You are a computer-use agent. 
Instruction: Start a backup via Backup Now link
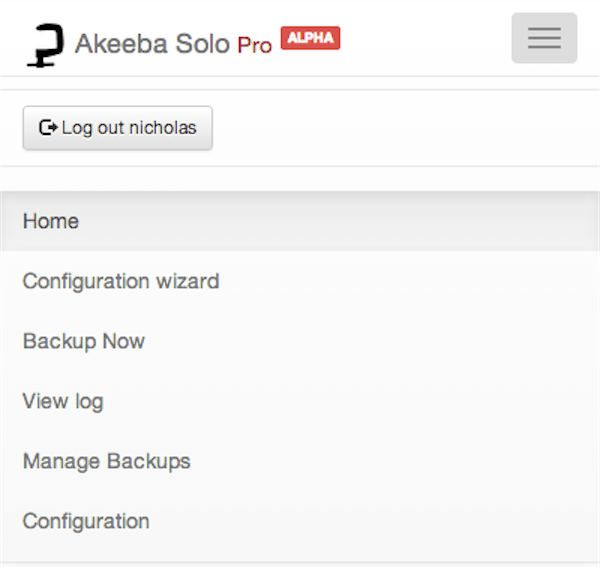click(x=84, y=341)
